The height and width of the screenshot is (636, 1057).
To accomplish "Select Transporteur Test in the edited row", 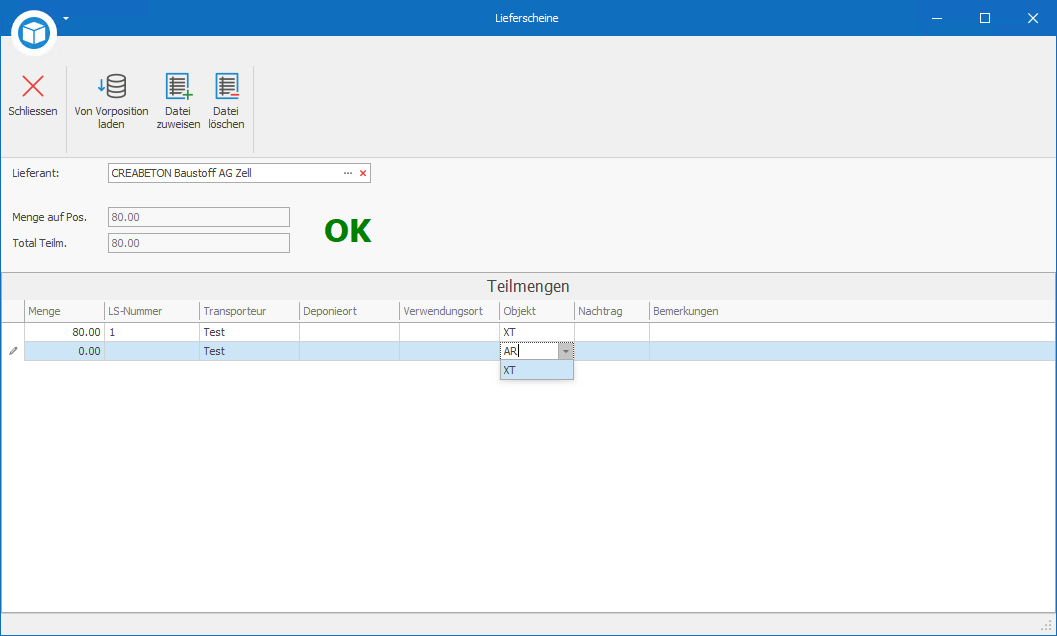I will pyautogui.click(x=249, y=351).
